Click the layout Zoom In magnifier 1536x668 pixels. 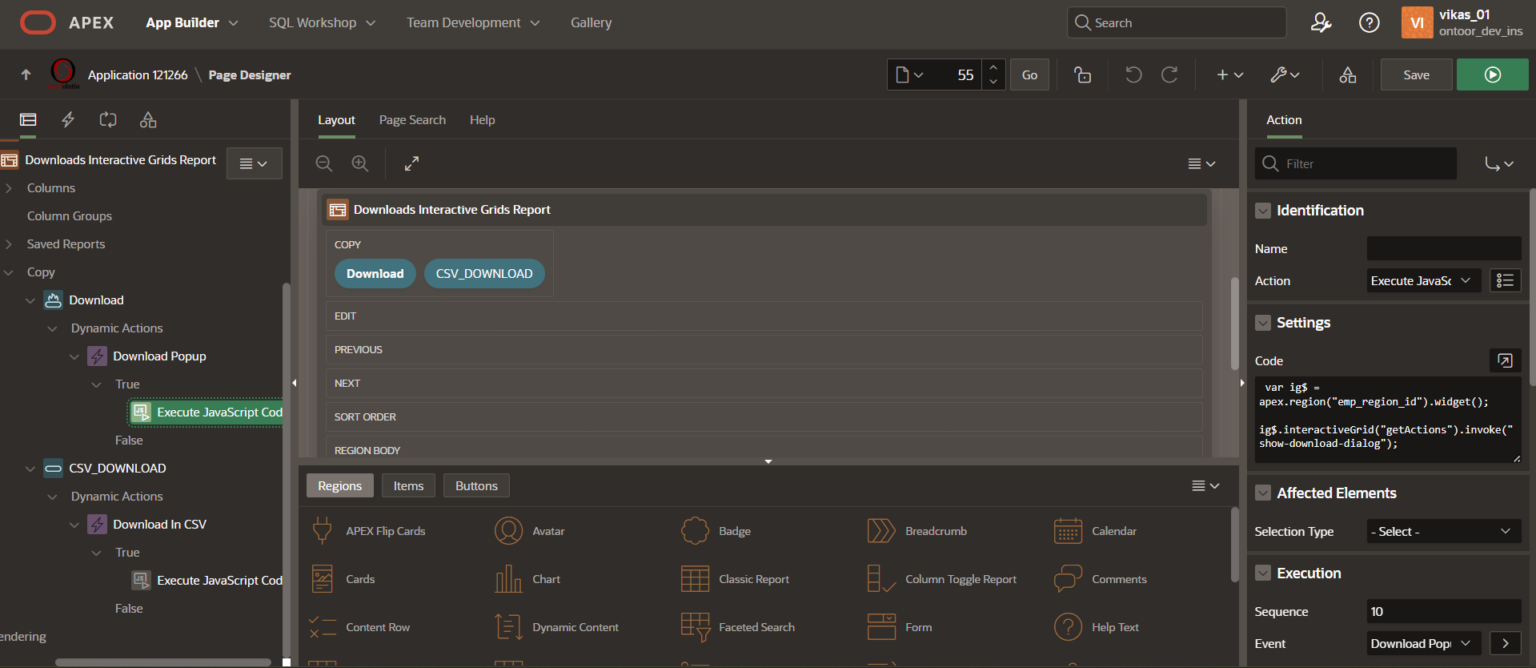click(x=360, y=164)
